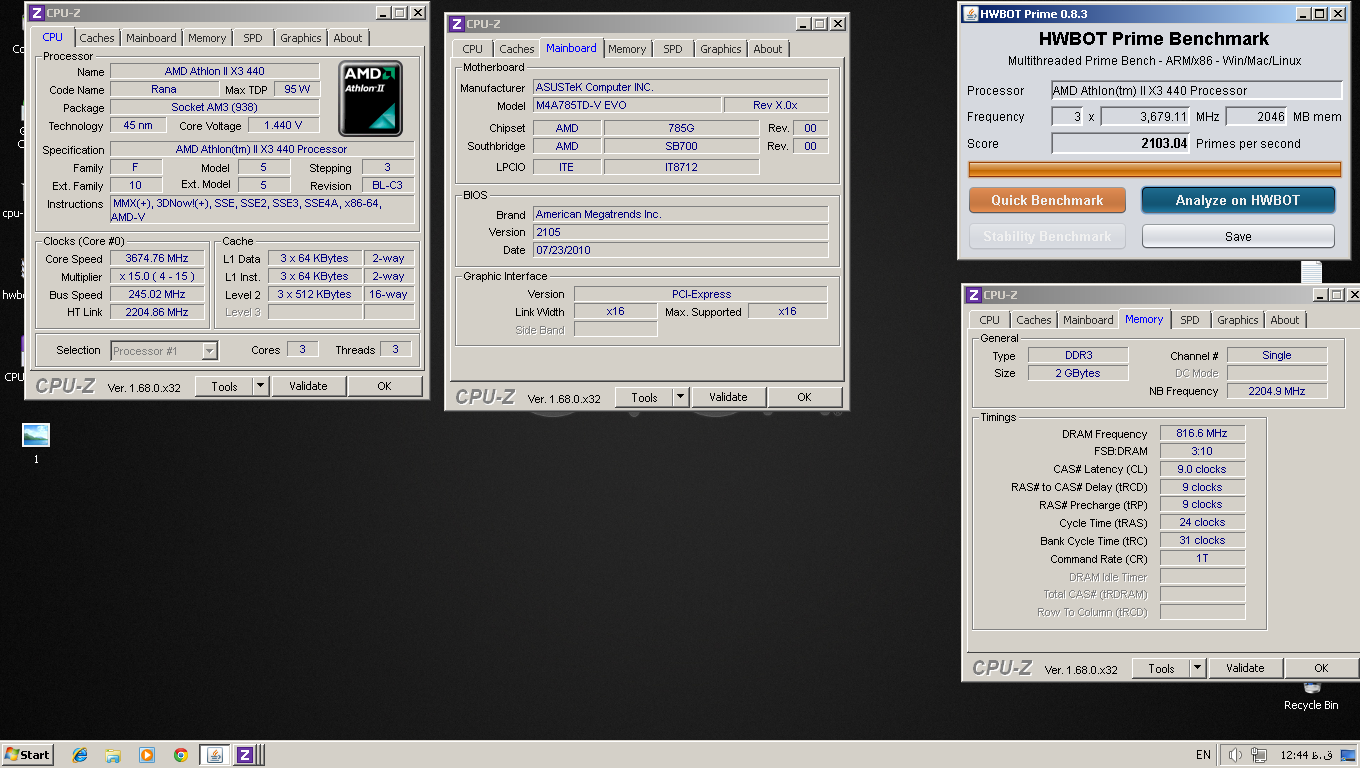Open the Recycle Bin desktop icon
This screenshot has width=1360, height=768.
tap(1311, 696)
